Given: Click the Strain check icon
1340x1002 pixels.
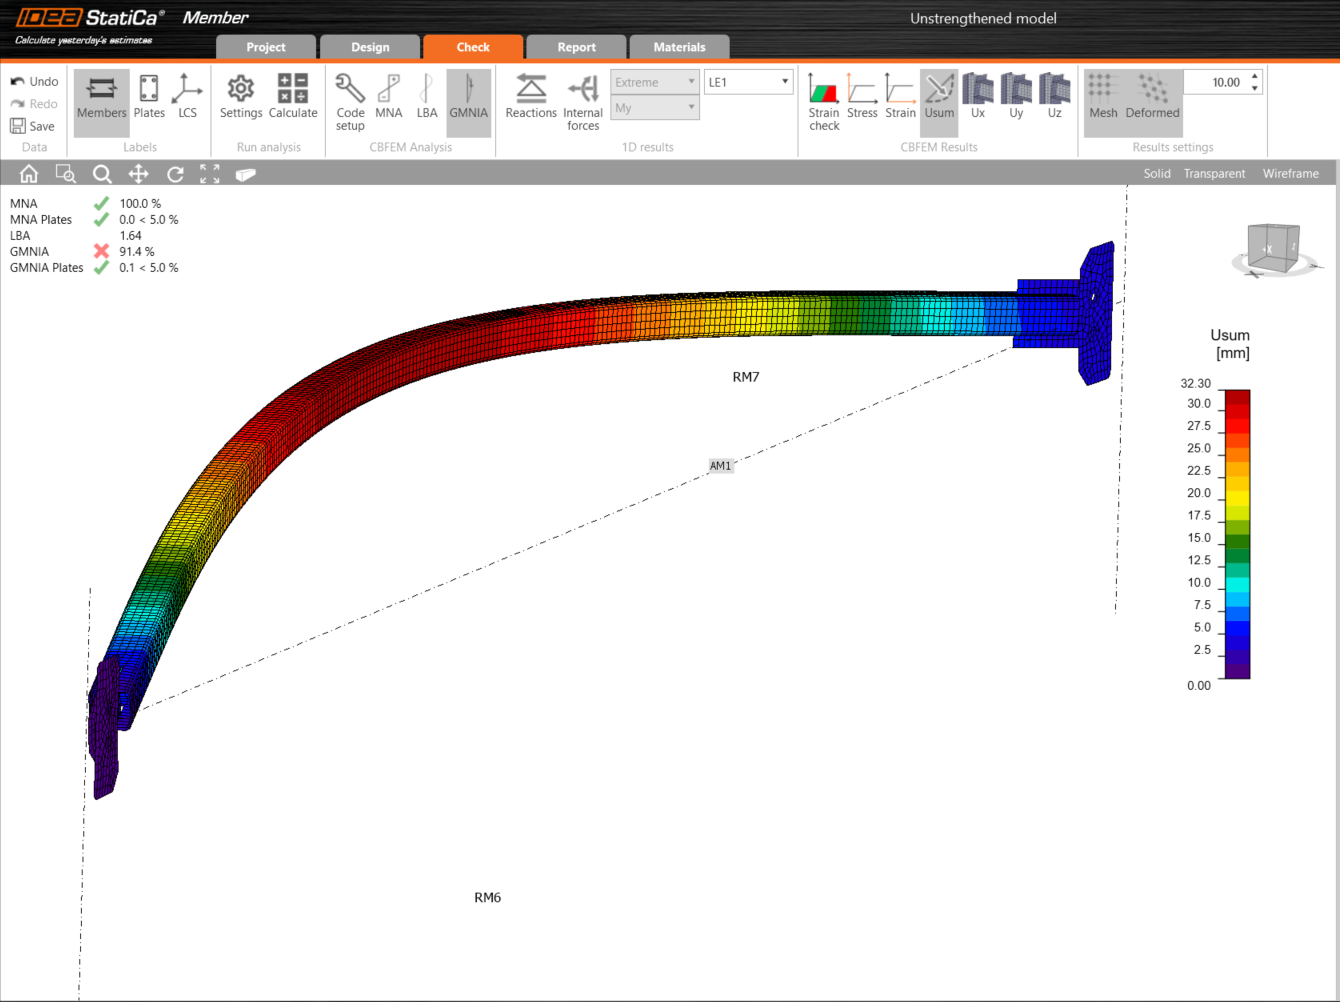Looking at the screenshot, I should coord(824,101).
